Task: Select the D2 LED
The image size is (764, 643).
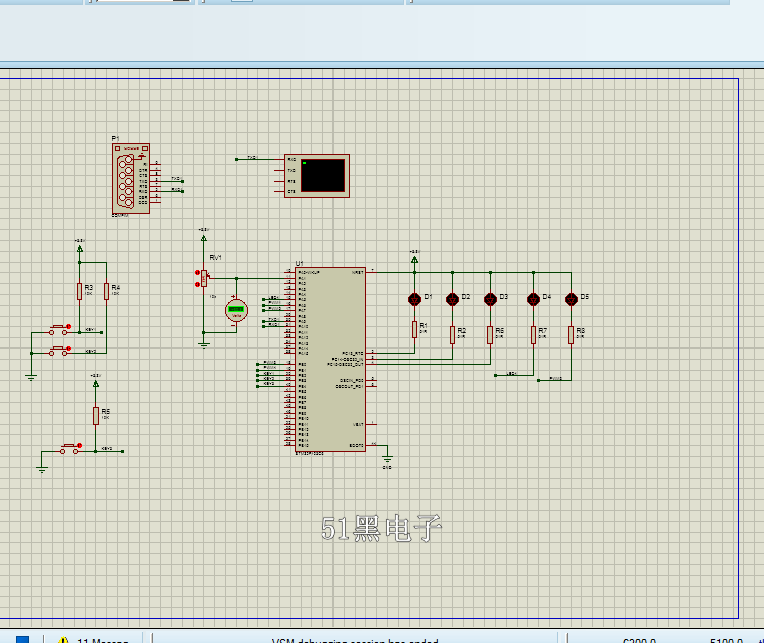Action: (x=452, y=299)
